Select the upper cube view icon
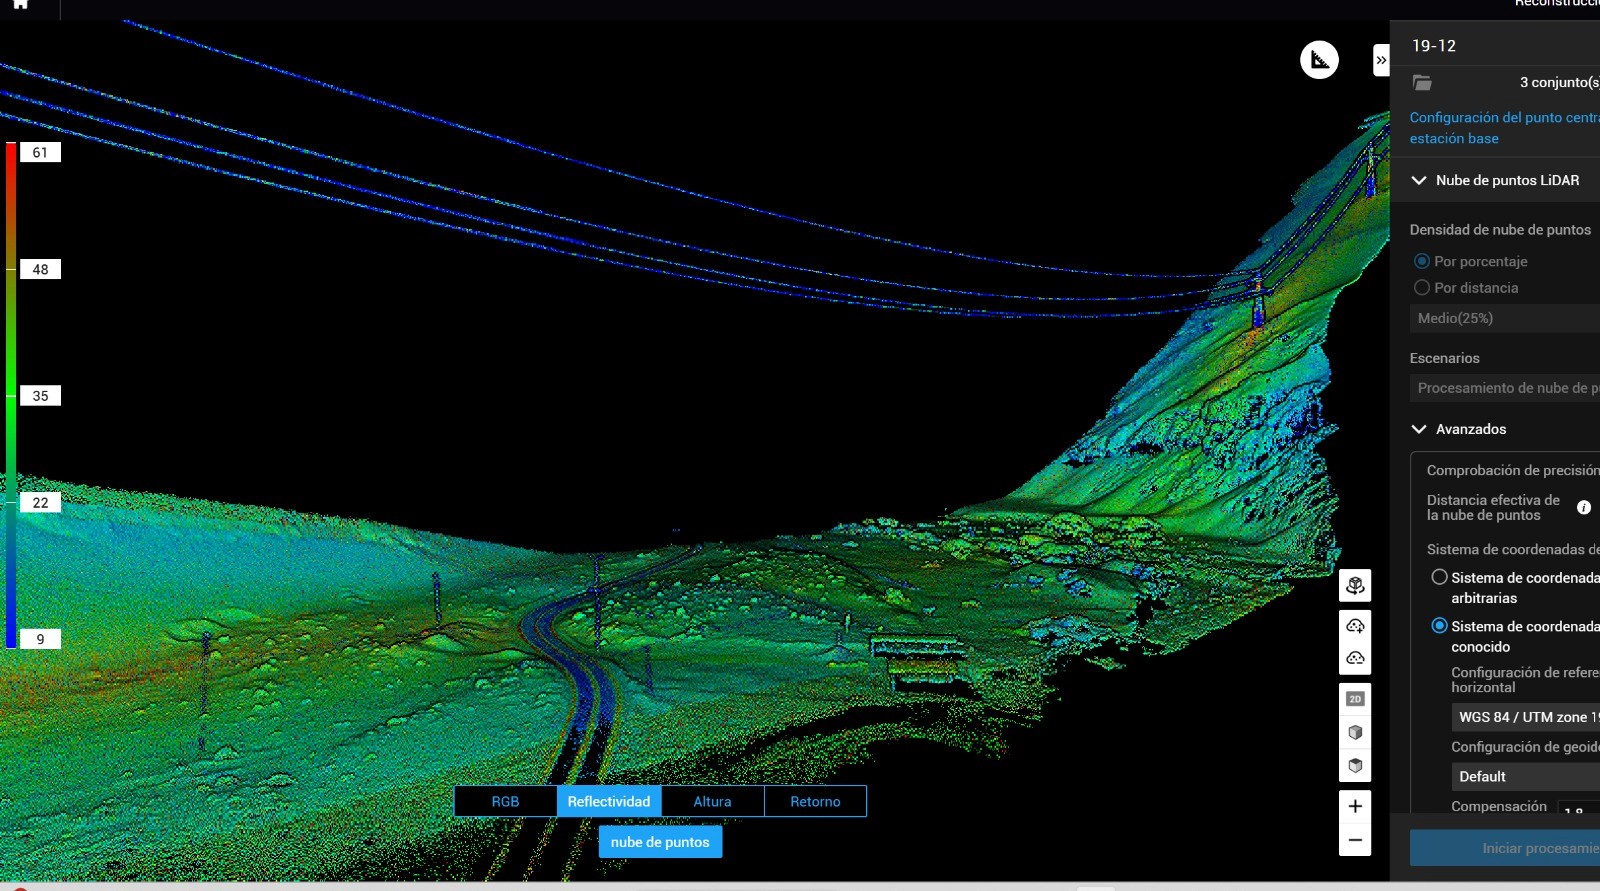The height and width of the screenshot is (891, 1600). tap(1355, 732)
